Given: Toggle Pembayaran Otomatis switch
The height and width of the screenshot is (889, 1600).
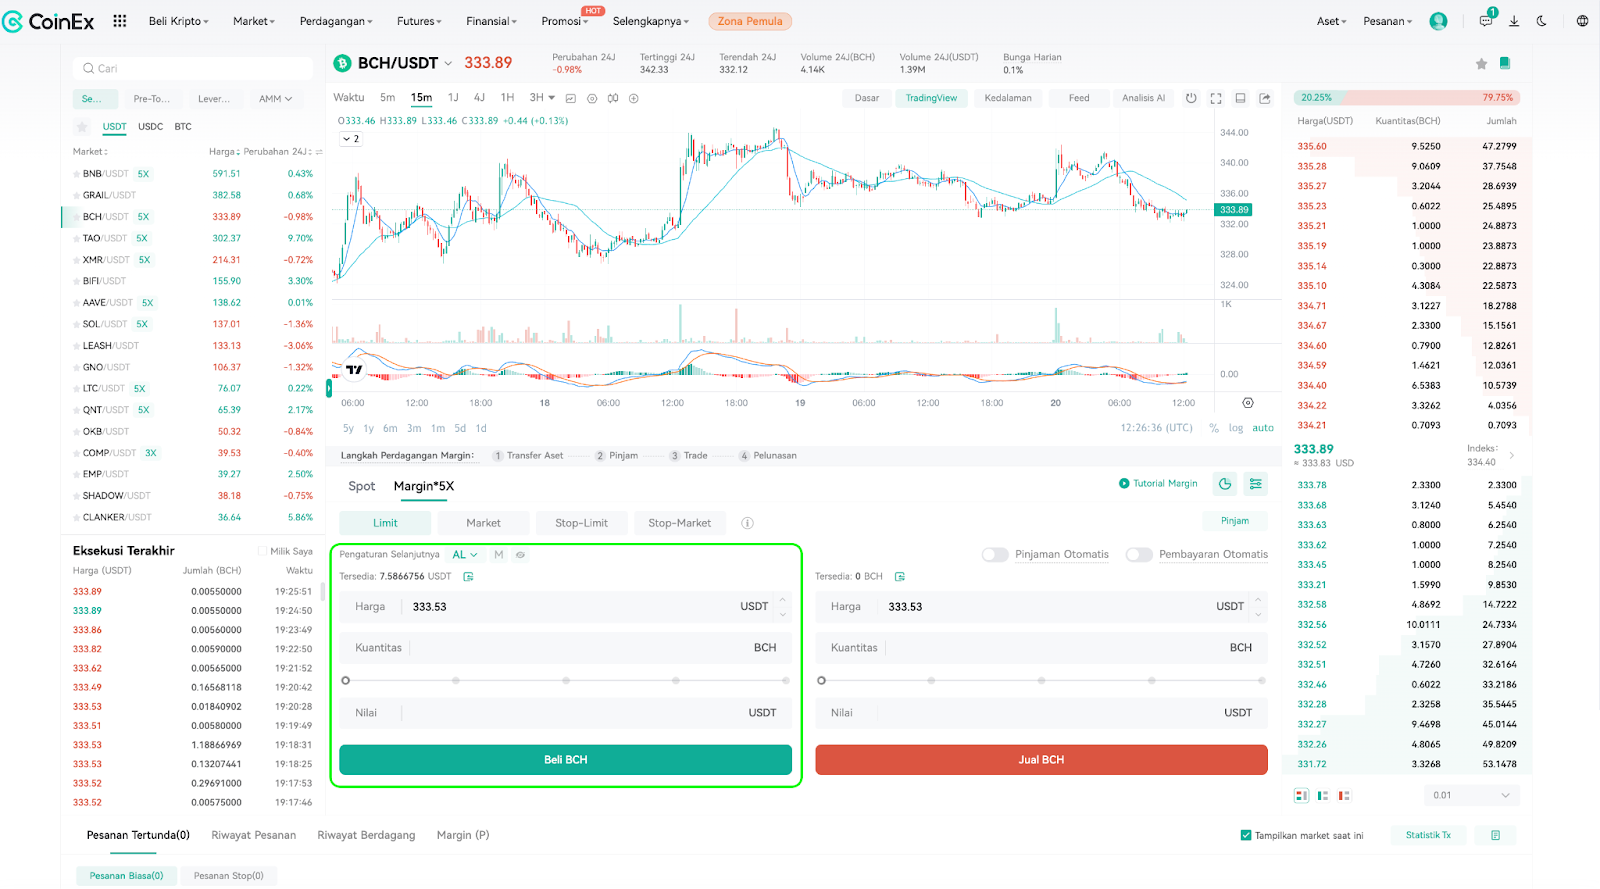Looking at the screenshot, I should pyautogui.click(x=1139, y=555).
